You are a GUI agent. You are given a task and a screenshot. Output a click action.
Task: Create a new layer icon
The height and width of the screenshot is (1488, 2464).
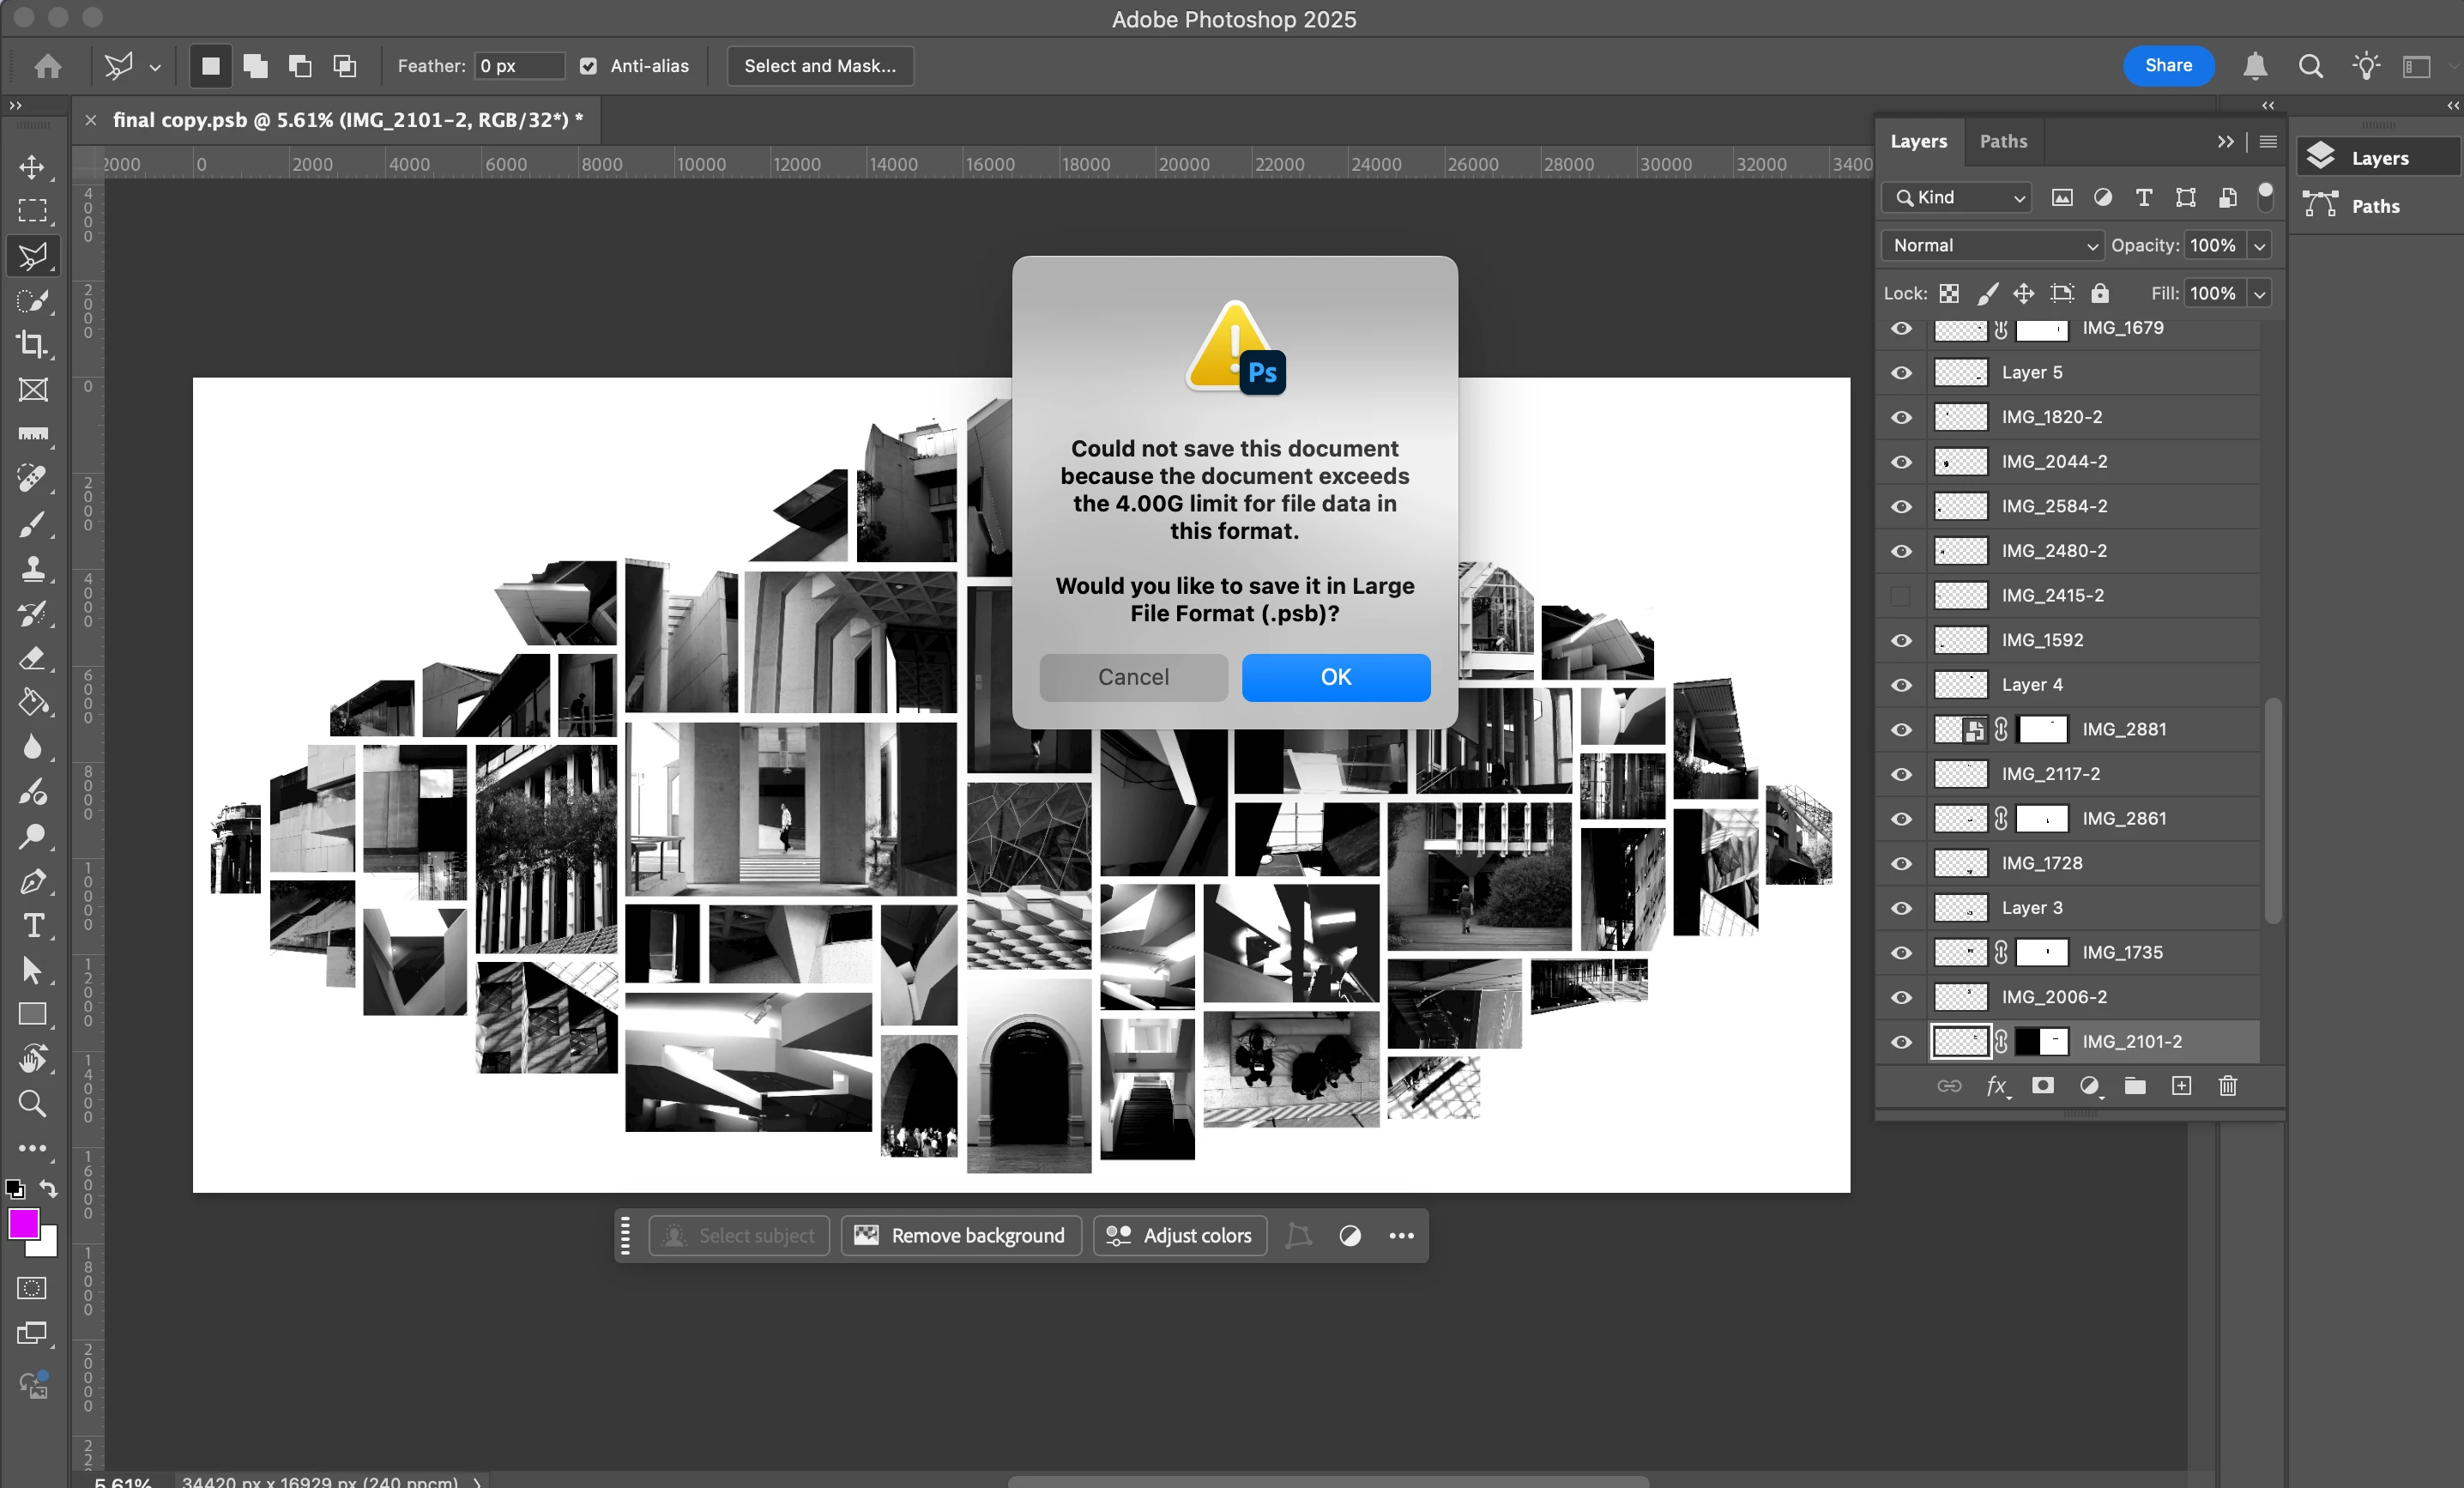[2181, 1086]
